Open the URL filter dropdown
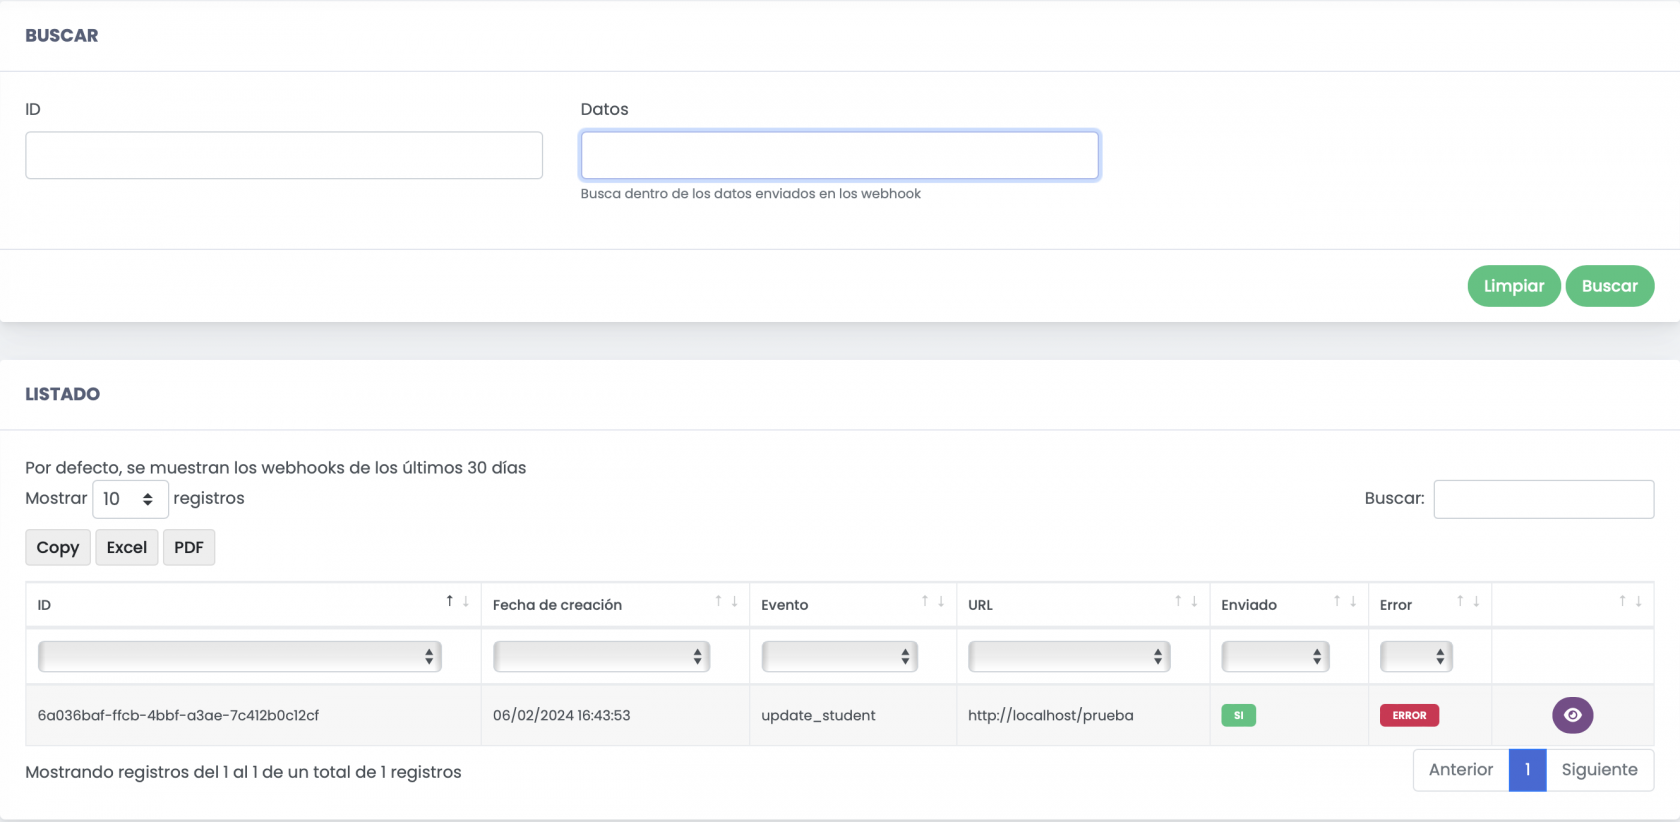The height and width of the screenshot is (822, 1680). pos(1069,656)
